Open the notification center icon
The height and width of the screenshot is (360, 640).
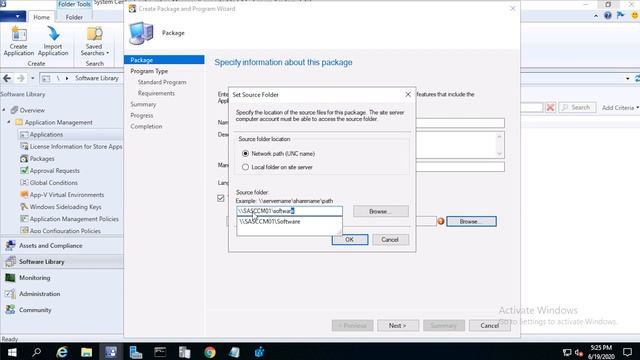(x=627, y=352)
